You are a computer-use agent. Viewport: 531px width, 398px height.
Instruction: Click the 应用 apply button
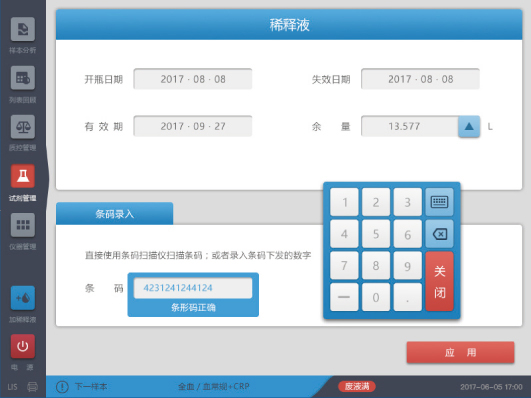461,353
